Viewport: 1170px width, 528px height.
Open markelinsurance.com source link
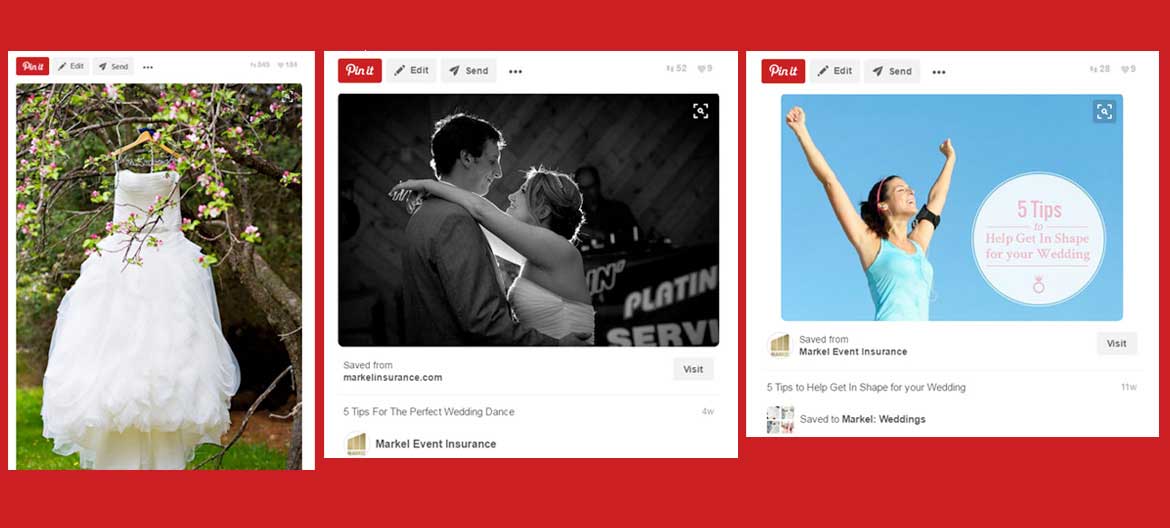point(392,378)
